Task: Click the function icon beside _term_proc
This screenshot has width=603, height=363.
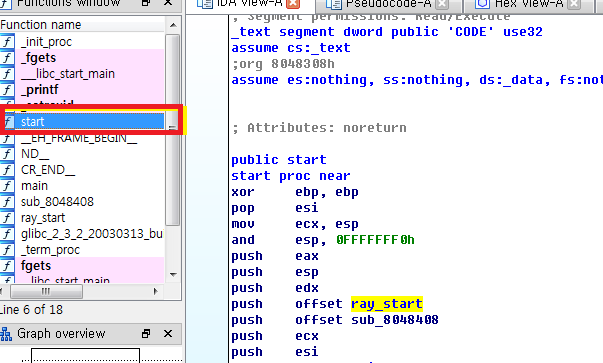Action: [x=7, y=250]
